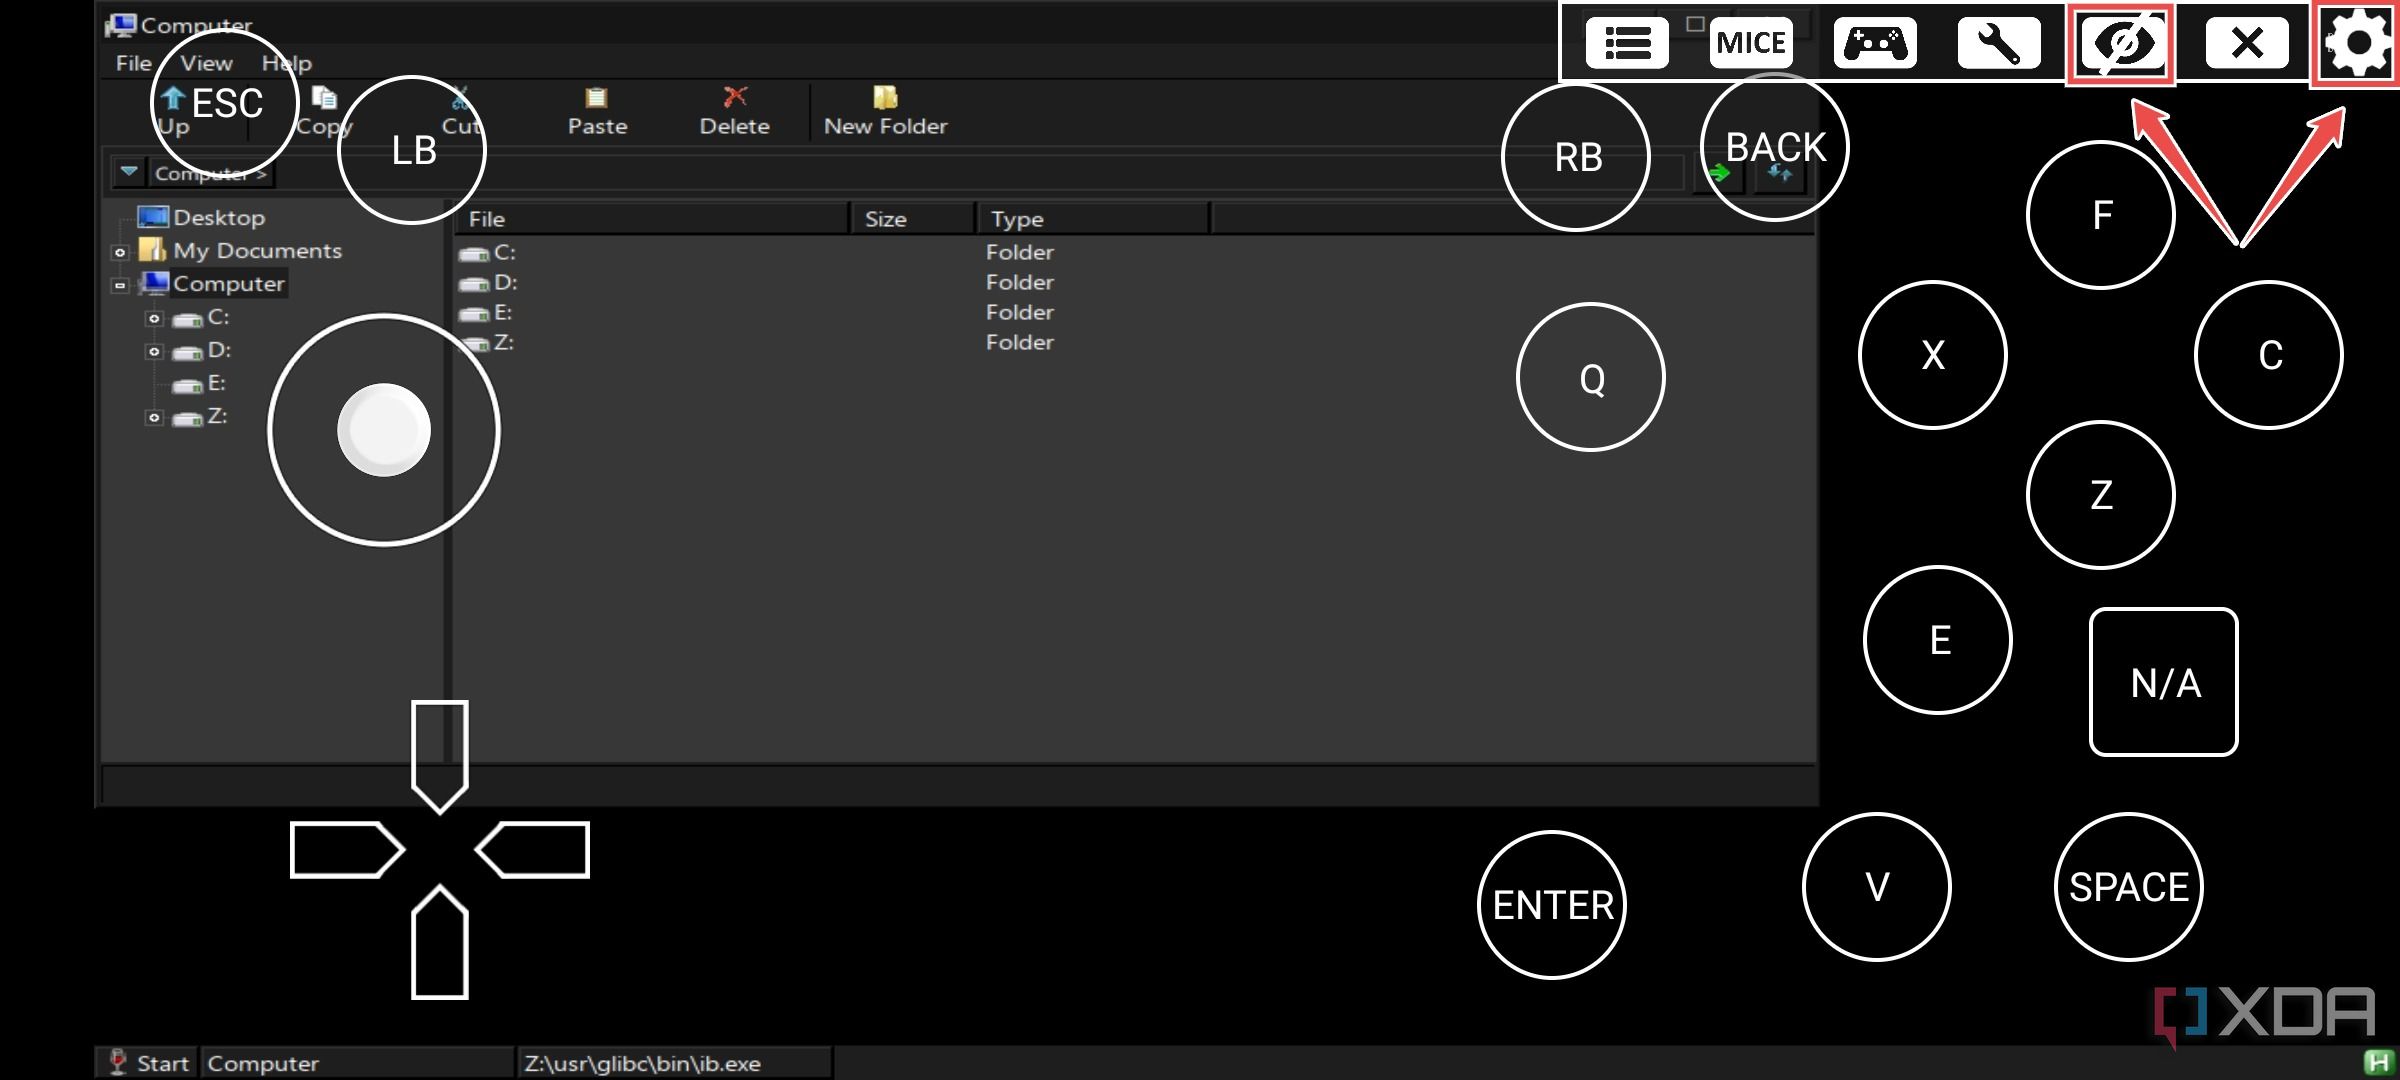2400x1080 pixels.
Task: Tap the D-pad right arrow
Action: click(x=533, y=850)
